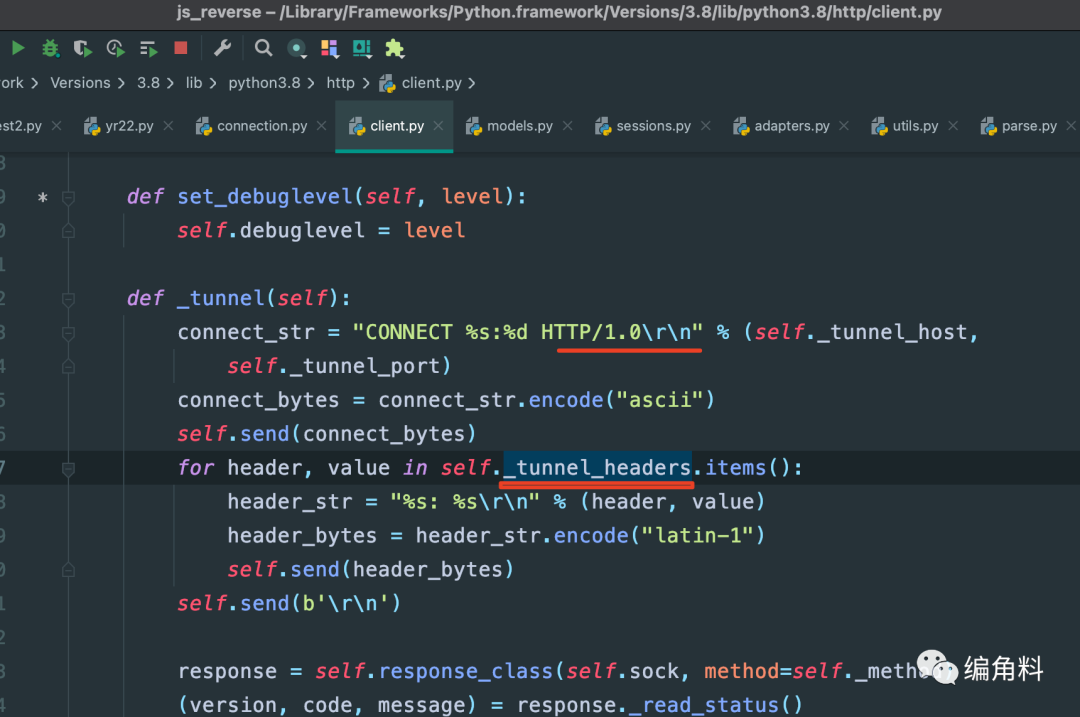Click the asterisk gutter marker by set_debuglevel

[x=43, y=198]
